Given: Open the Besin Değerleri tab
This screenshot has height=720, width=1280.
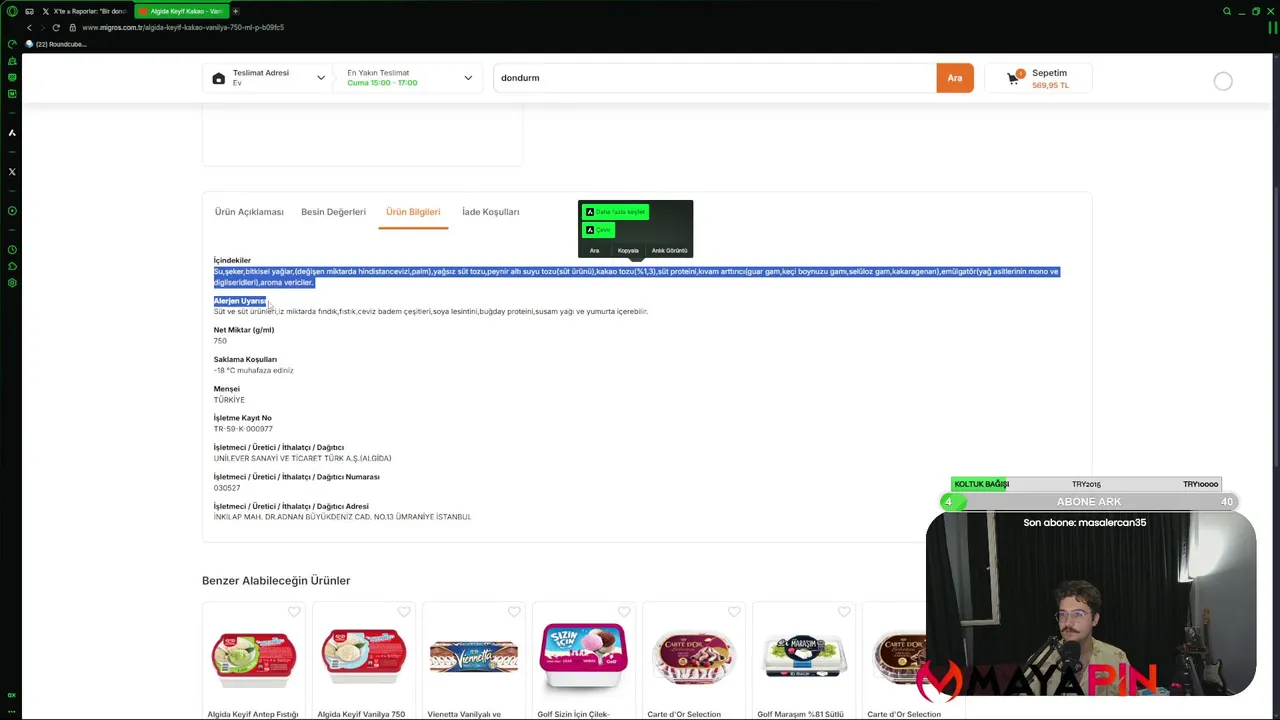Looking at the screenshot, I should [333, 212].
